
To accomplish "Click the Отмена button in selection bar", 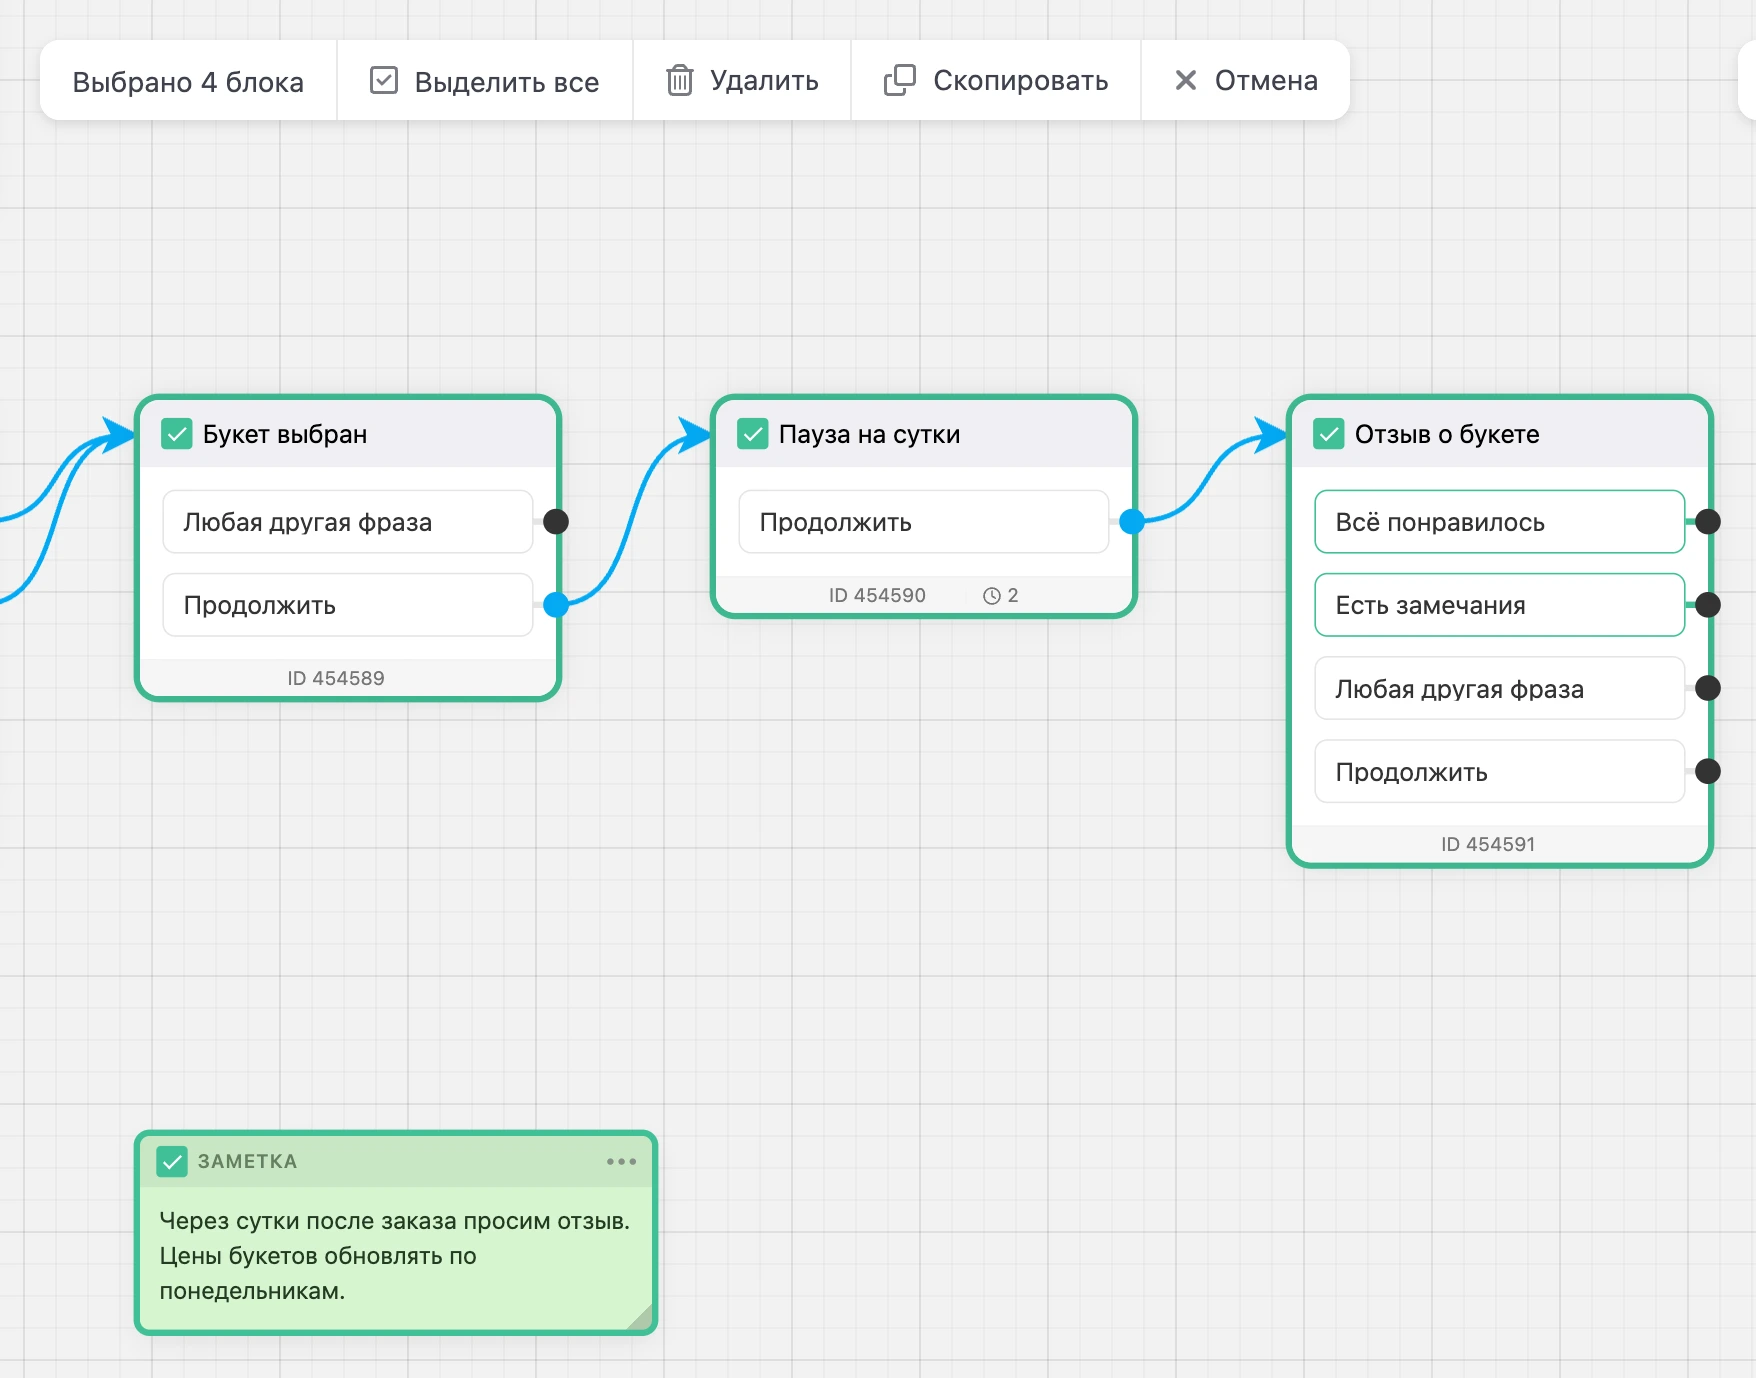I will point(1245,80).
